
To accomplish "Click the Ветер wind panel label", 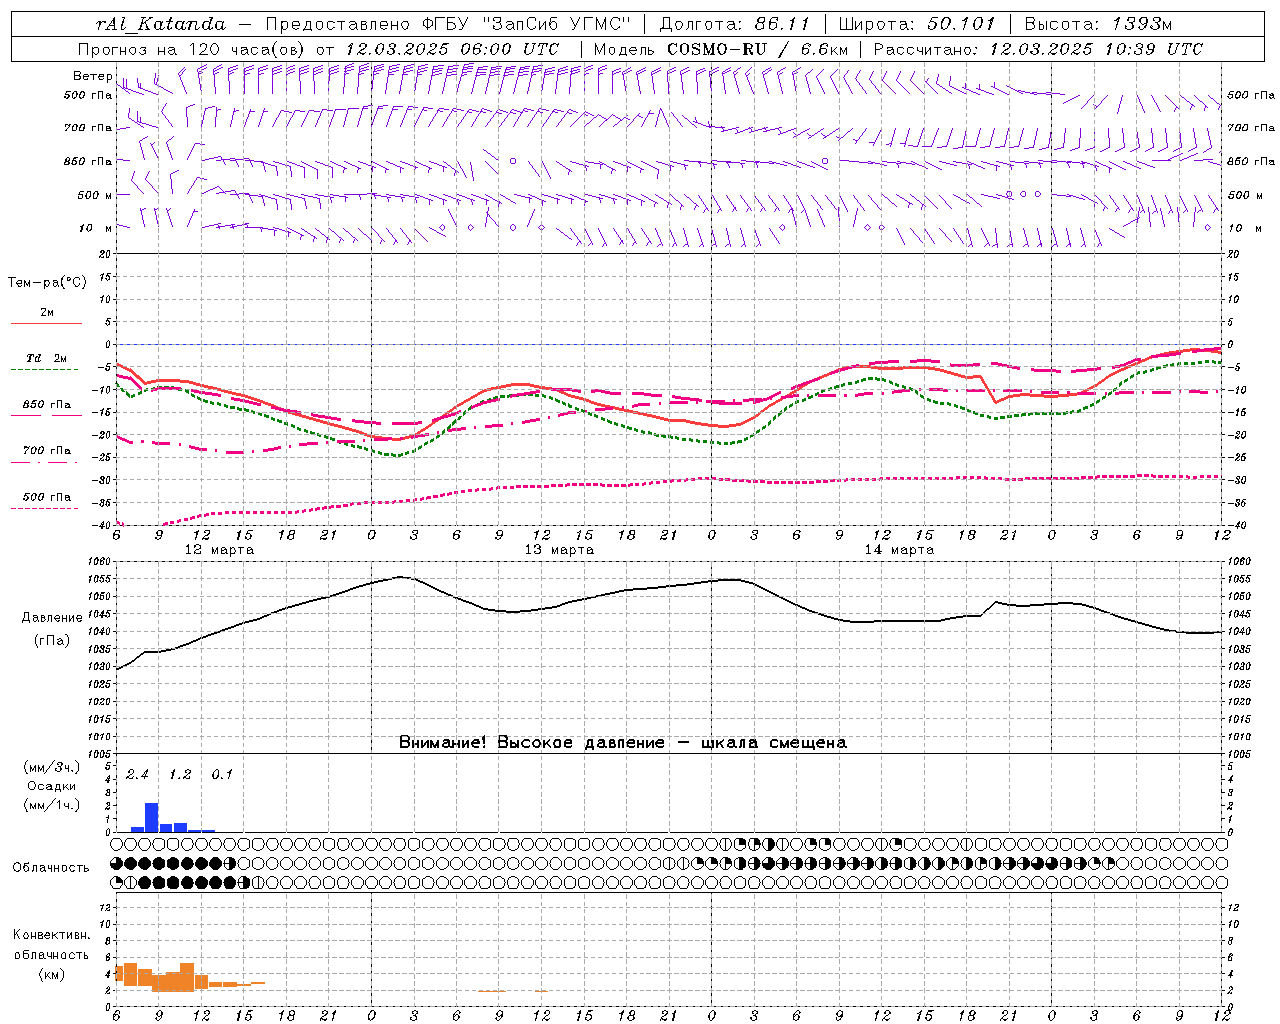I will tap(92, 76).
